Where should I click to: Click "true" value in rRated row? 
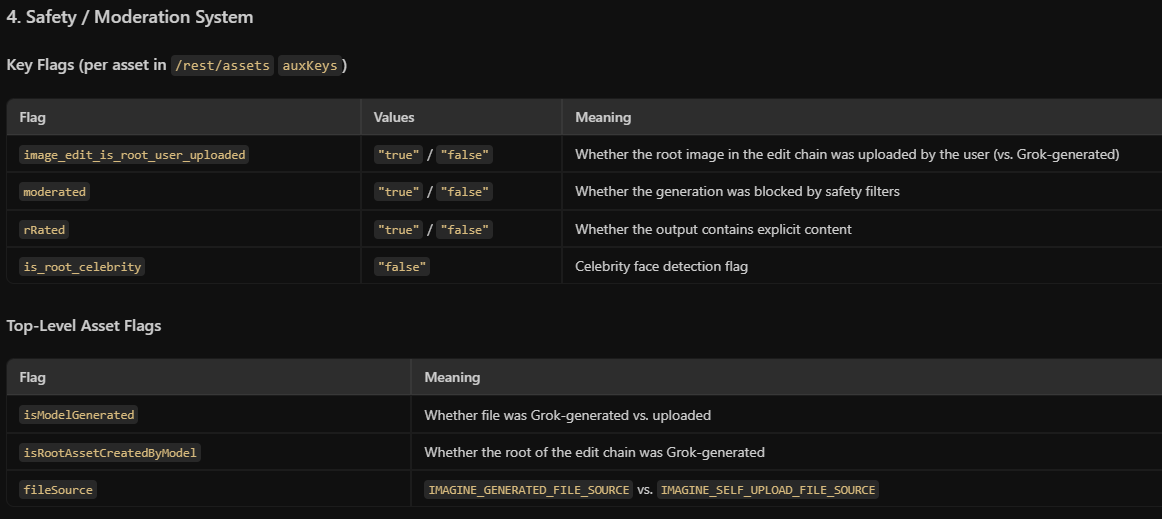tap(399, 230)
